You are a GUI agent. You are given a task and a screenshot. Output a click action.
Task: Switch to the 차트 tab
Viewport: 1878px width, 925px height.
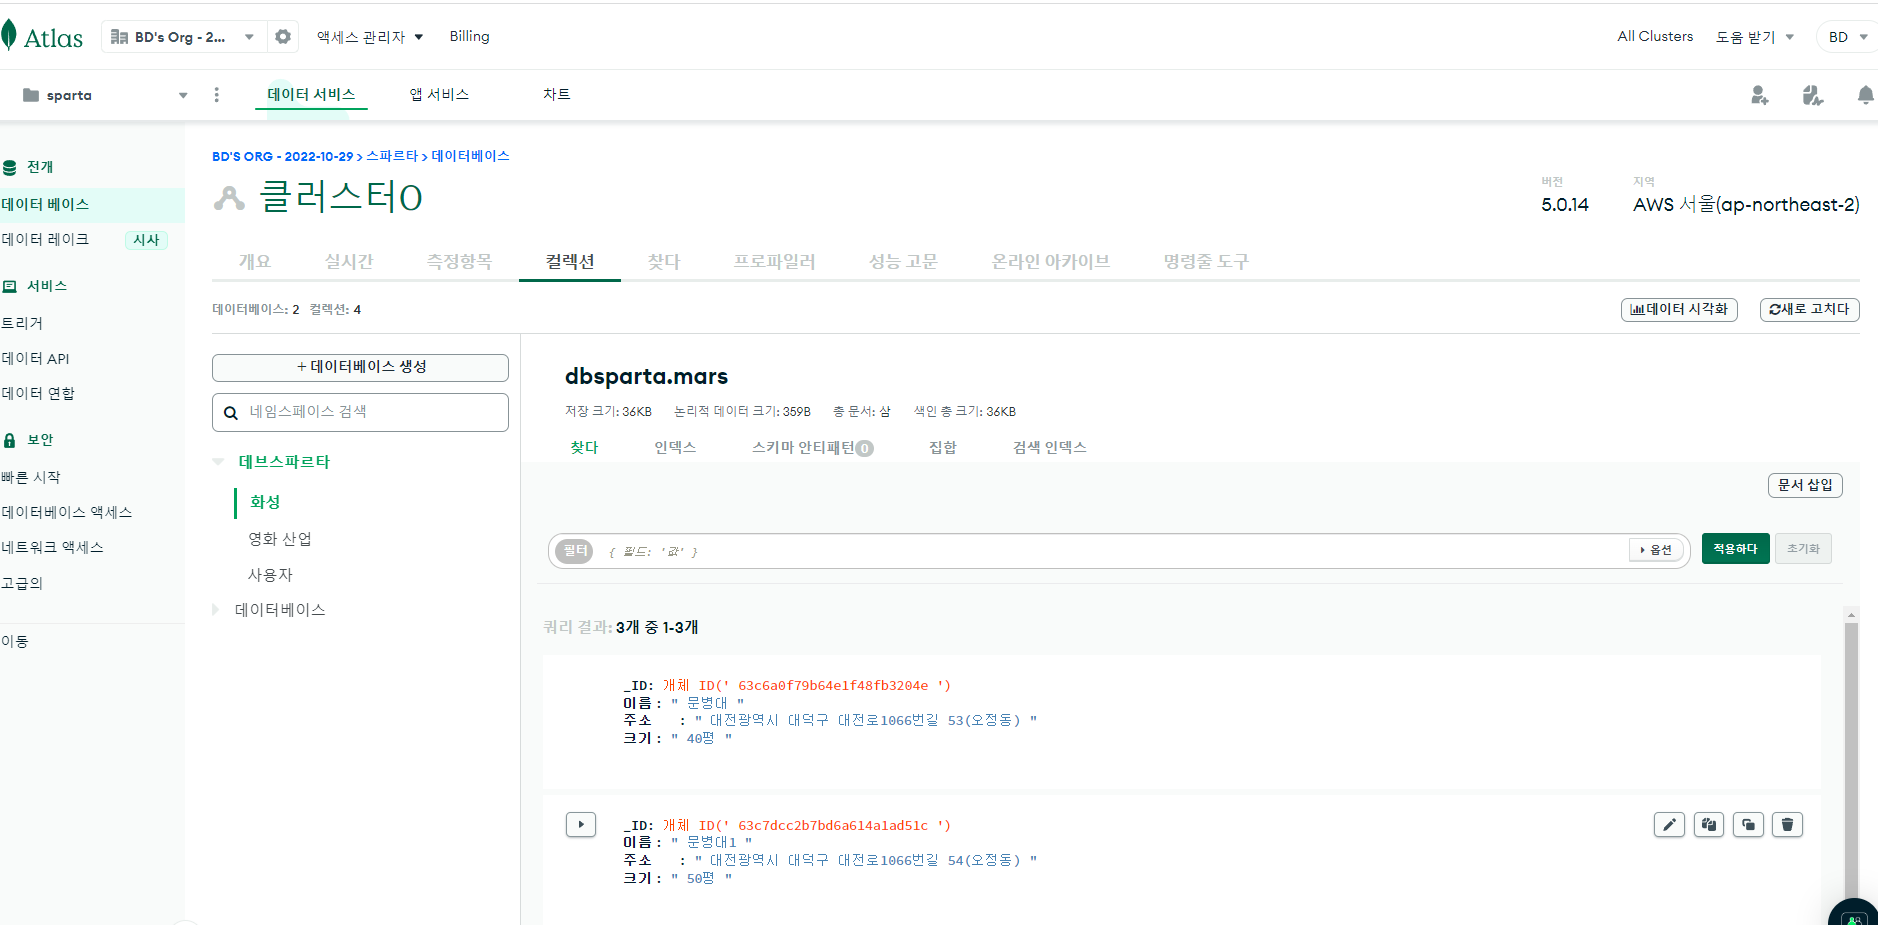[557, 94]
